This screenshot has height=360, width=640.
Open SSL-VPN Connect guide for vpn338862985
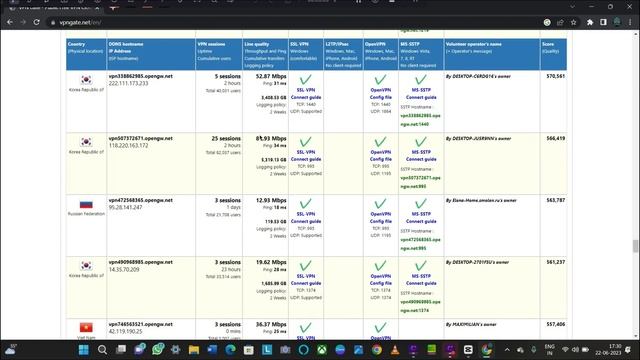click(306, 93)
